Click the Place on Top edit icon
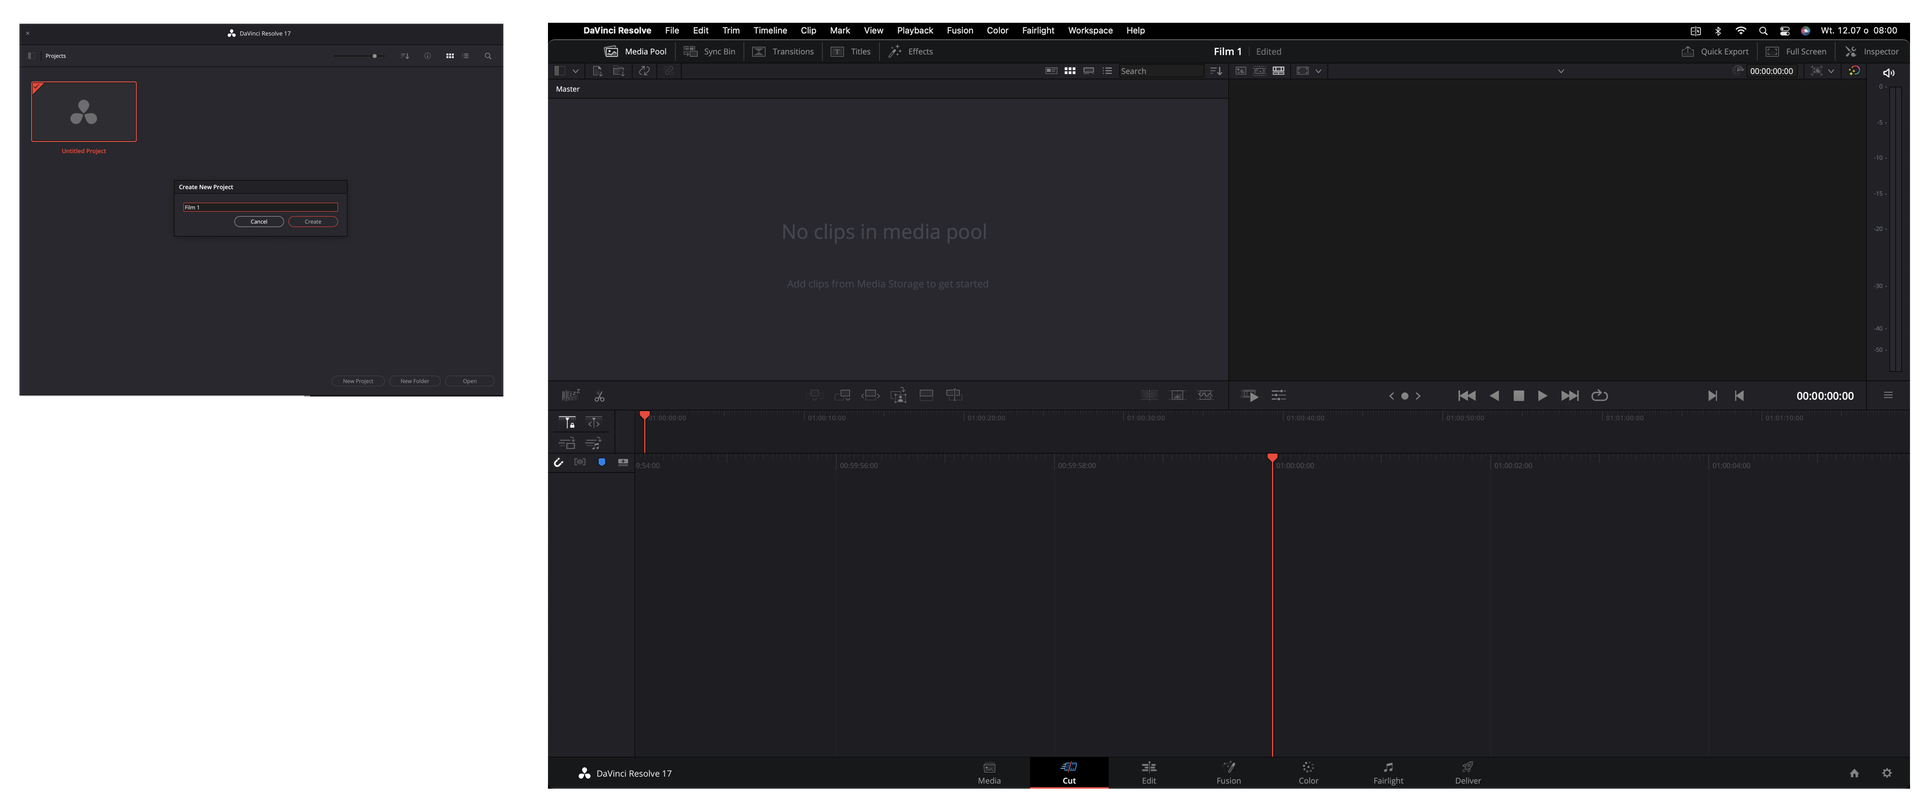 (926, 395)
